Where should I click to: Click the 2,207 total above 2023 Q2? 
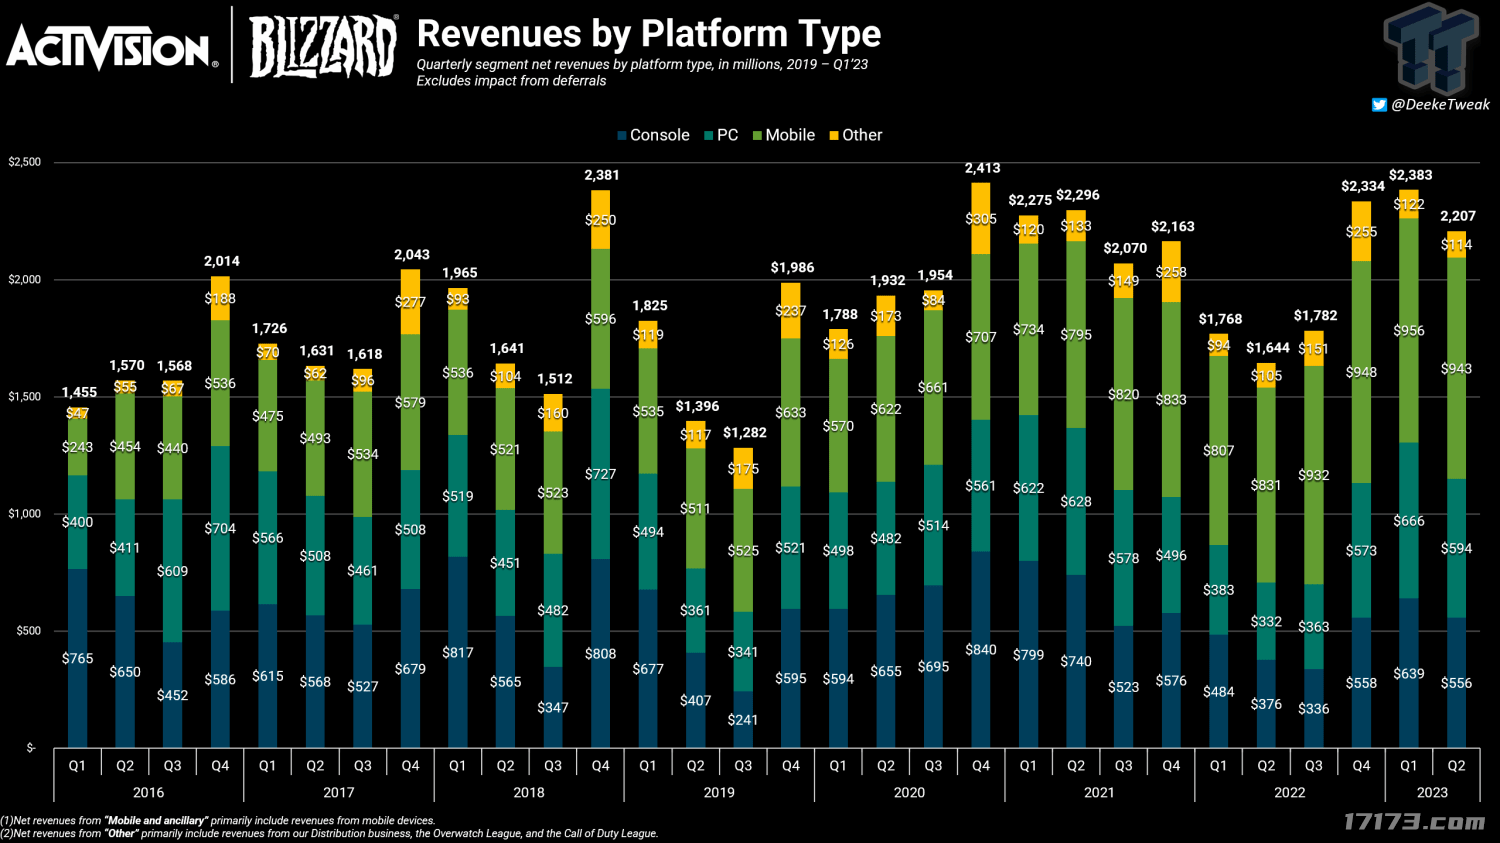click(x=1458, y=216)
